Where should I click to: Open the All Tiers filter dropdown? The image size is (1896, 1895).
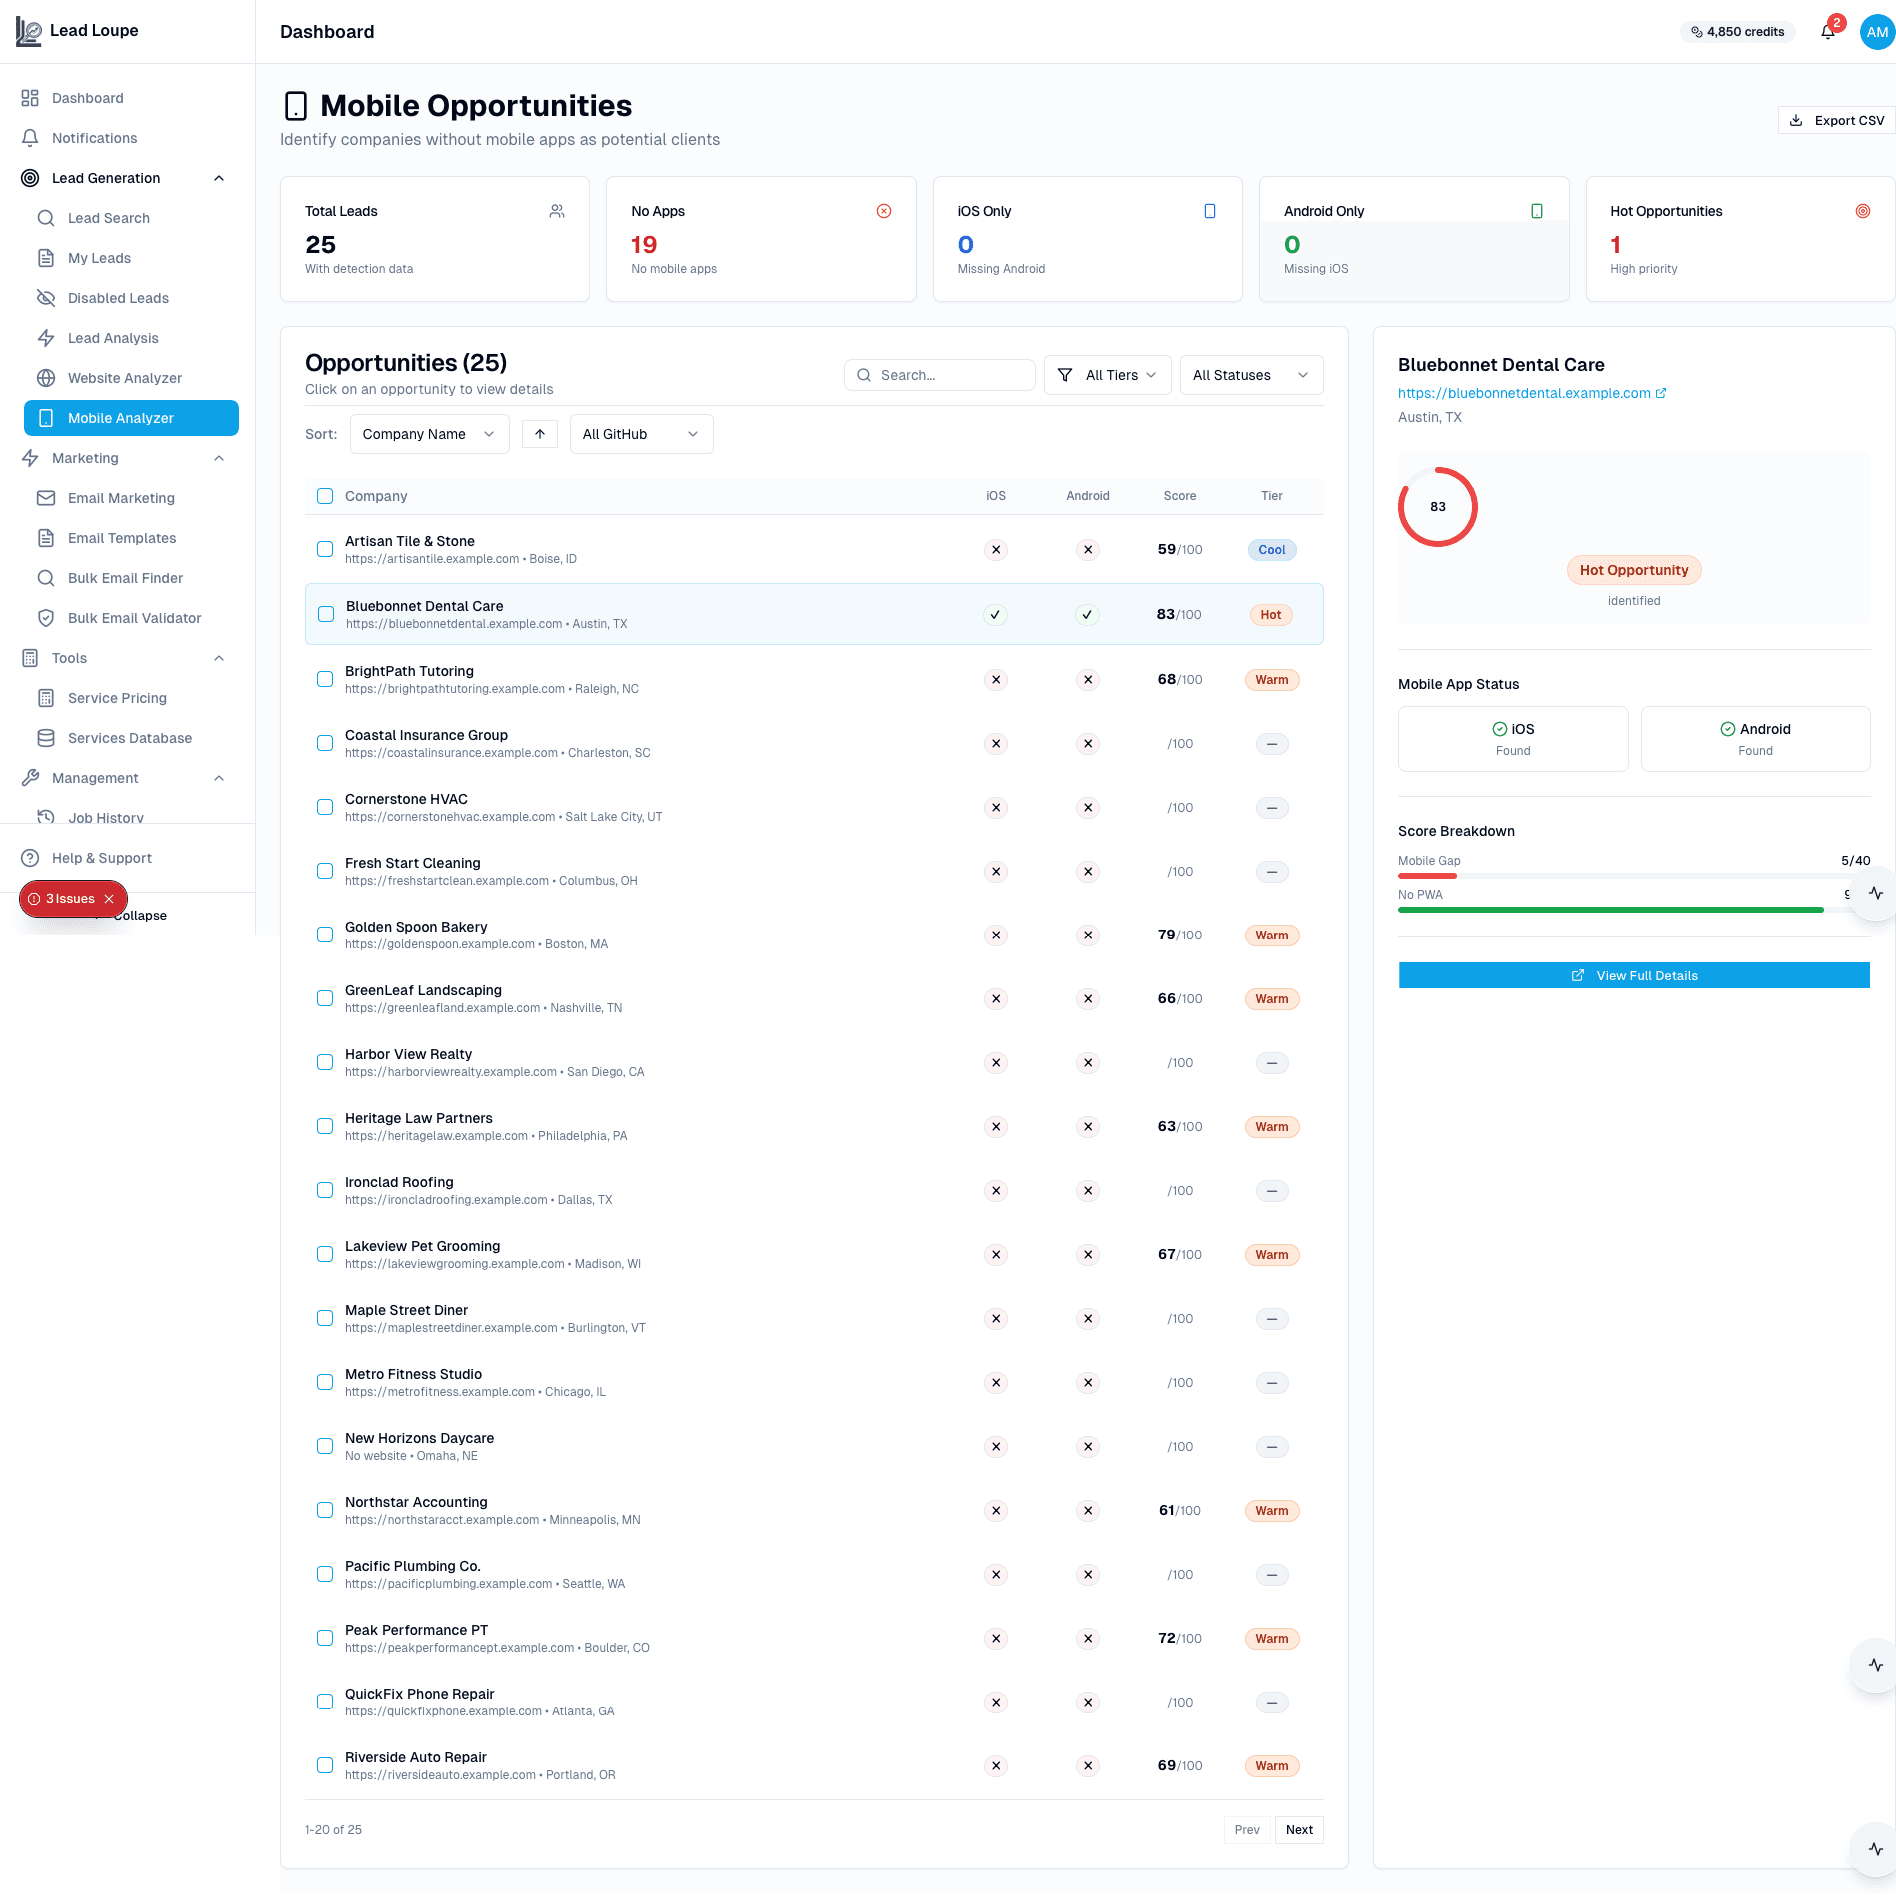coord(1108,375)
